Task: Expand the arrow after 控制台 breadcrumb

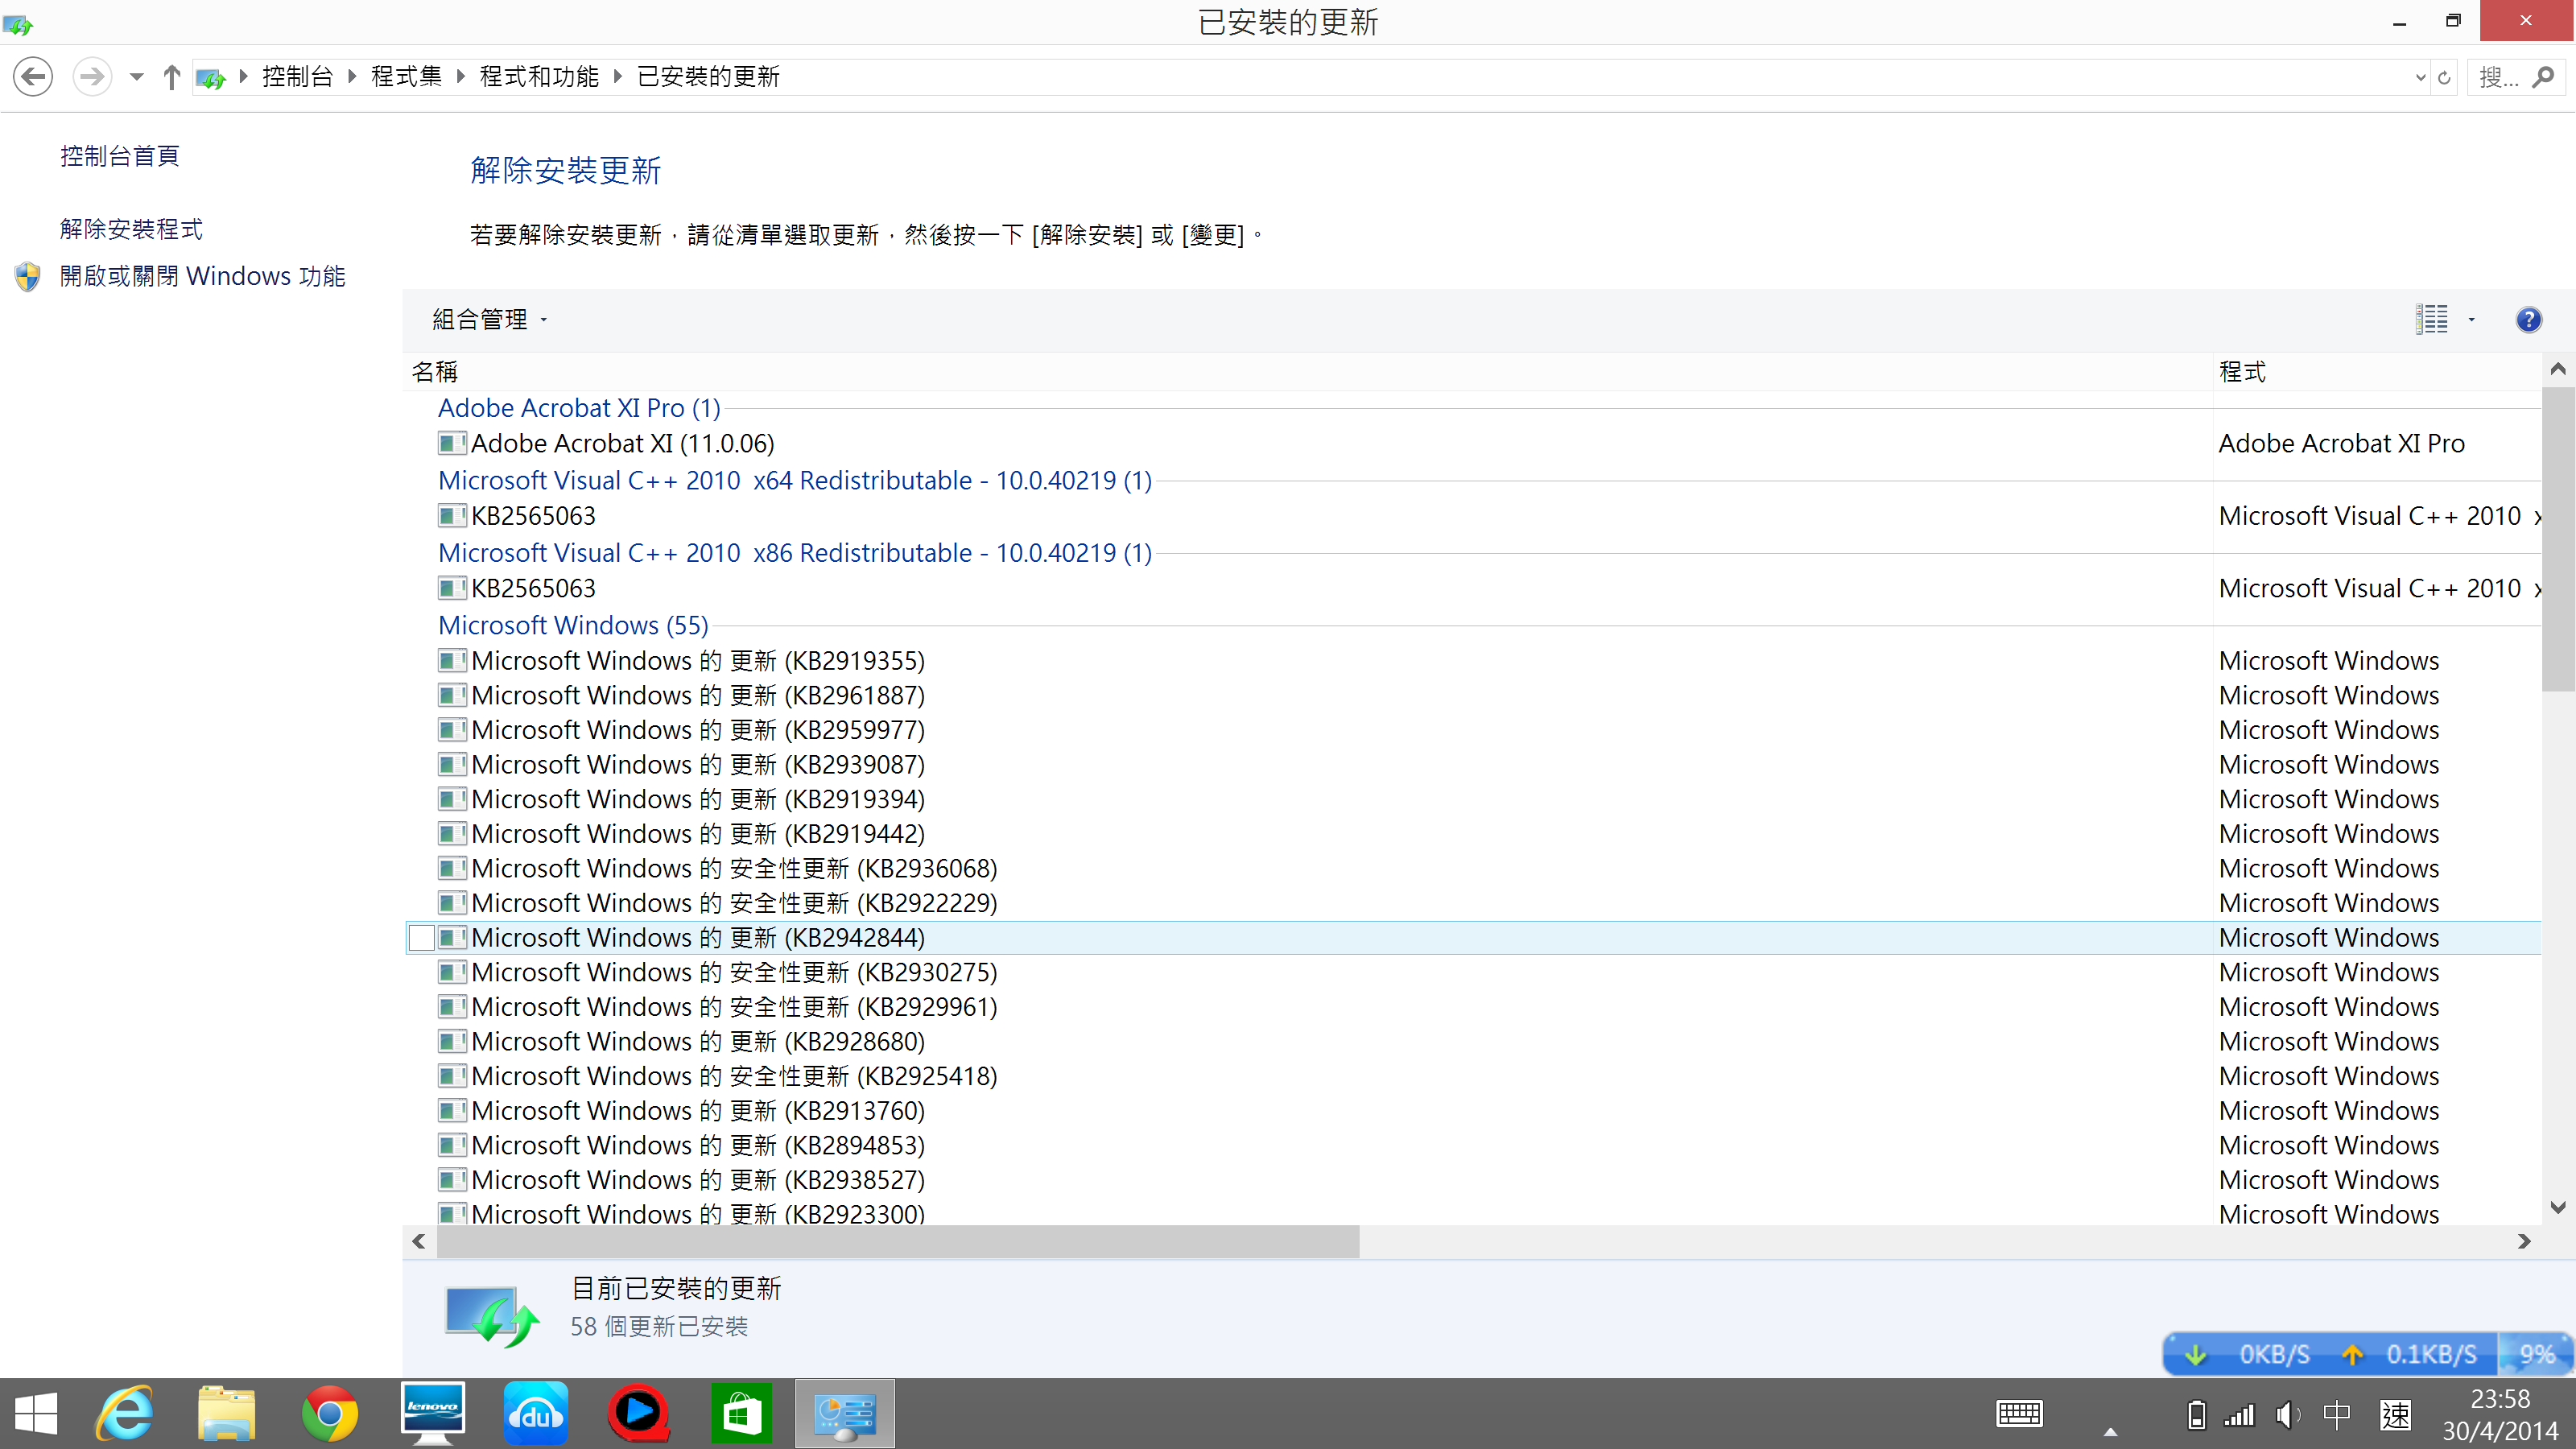Action: click(352, 77)
